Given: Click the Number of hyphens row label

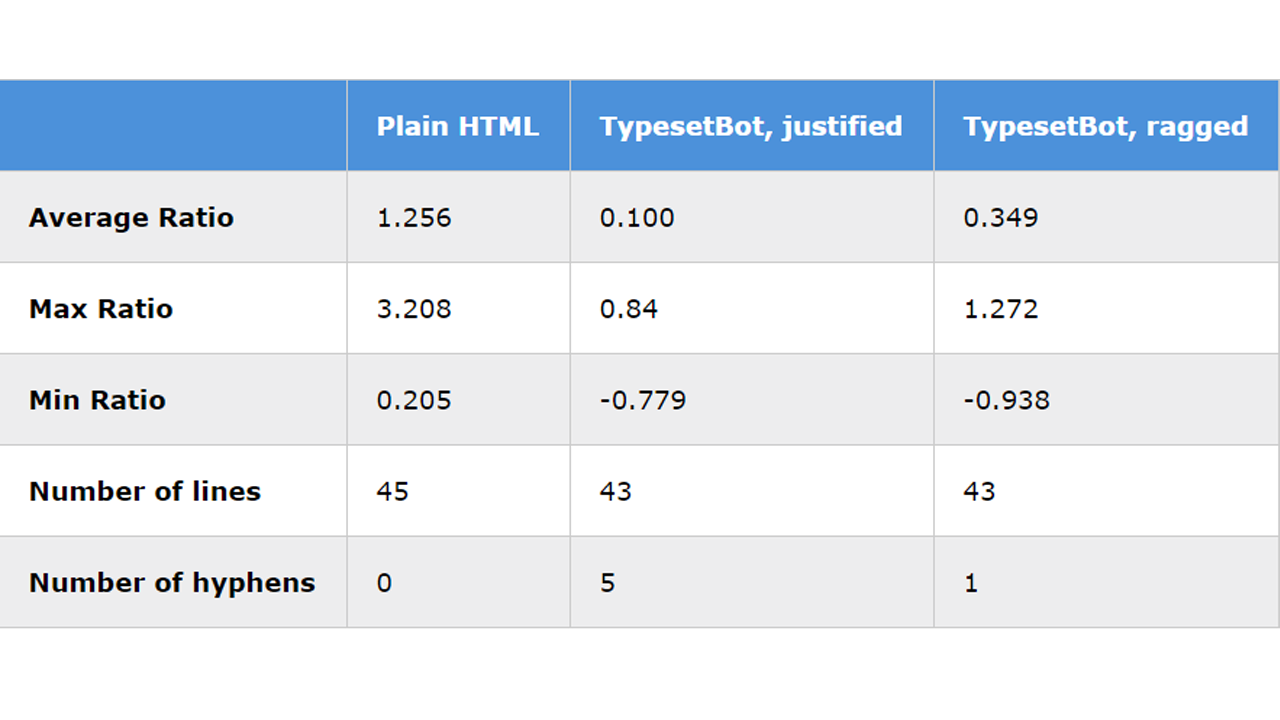Looking at the screenshot, I should point(172,582).
